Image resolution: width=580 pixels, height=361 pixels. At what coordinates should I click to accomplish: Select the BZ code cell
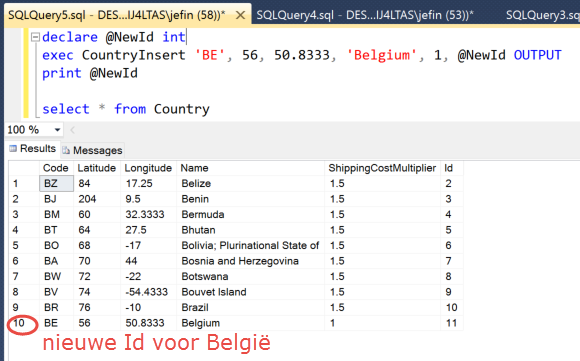click(57, 183)
